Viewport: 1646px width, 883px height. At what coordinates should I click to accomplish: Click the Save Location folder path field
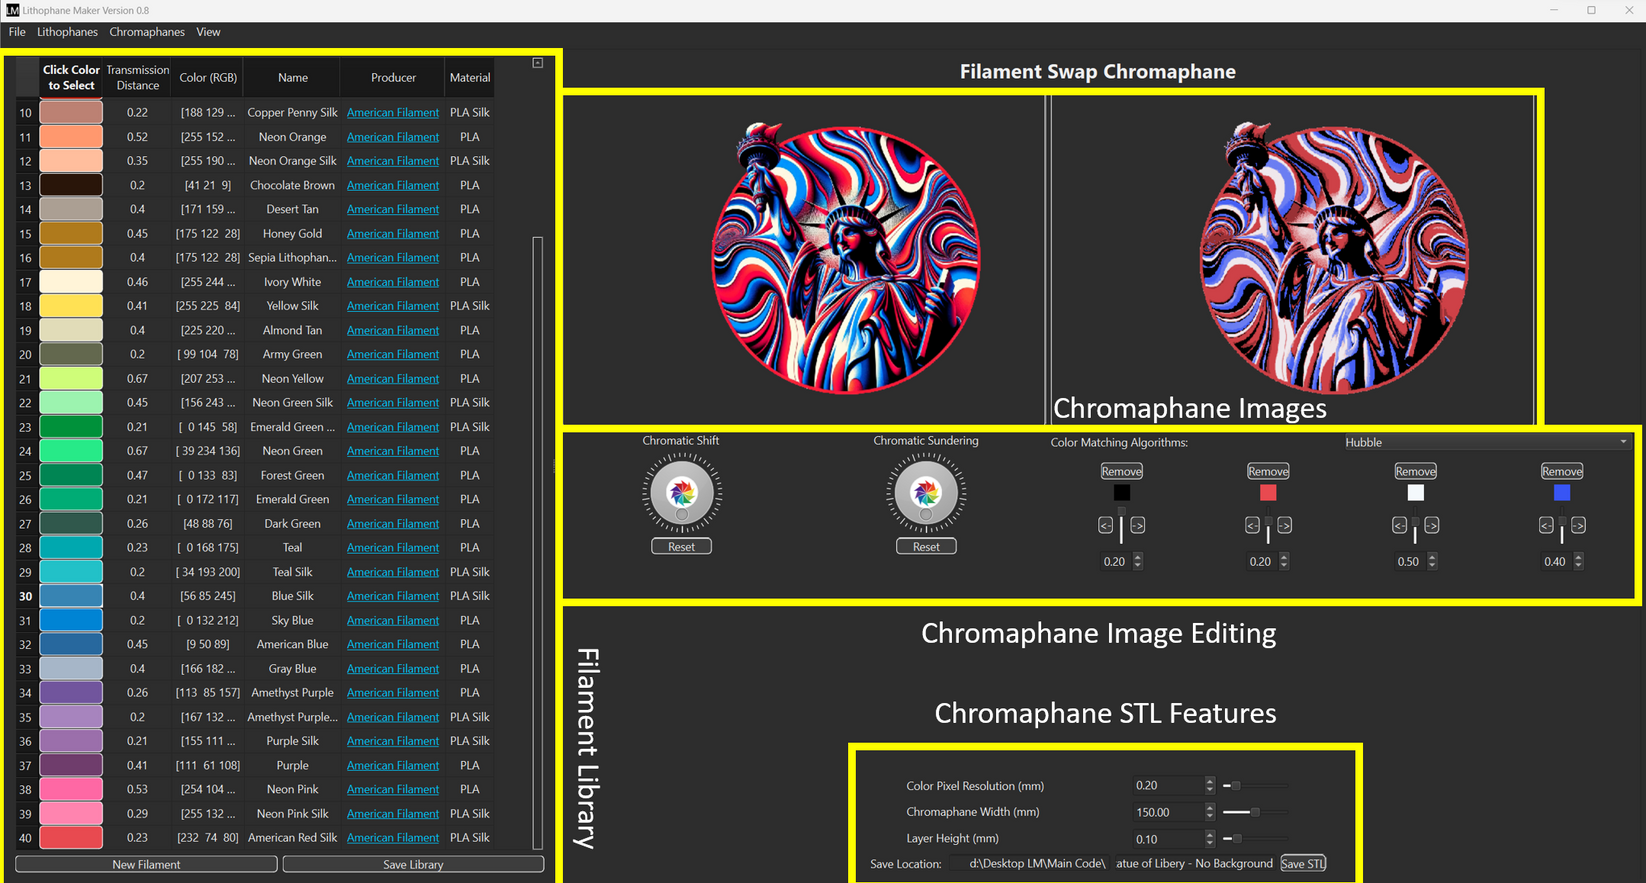pyautogui.click(x=1037, y=863)
